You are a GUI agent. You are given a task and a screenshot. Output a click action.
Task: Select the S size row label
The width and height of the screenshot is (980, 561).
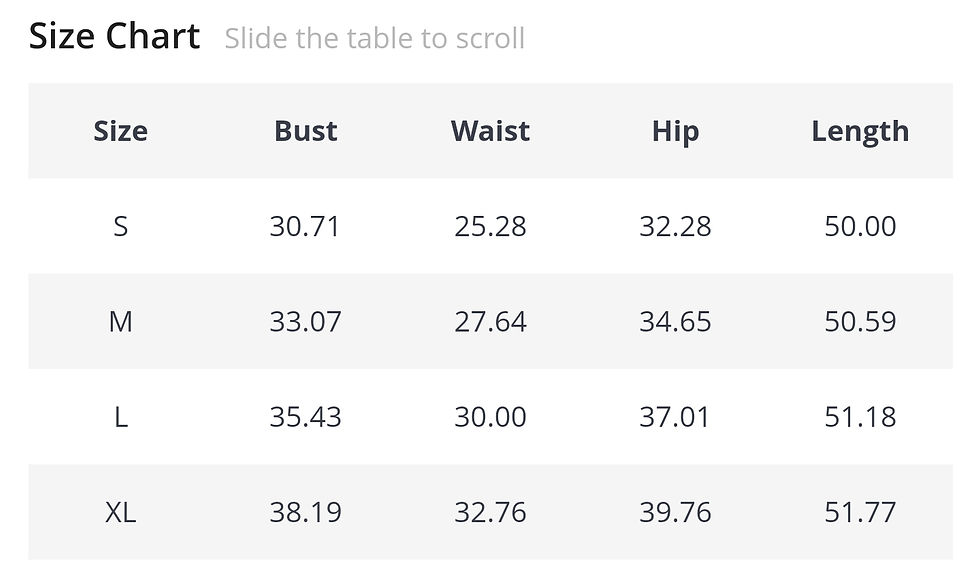click(121, 226)
